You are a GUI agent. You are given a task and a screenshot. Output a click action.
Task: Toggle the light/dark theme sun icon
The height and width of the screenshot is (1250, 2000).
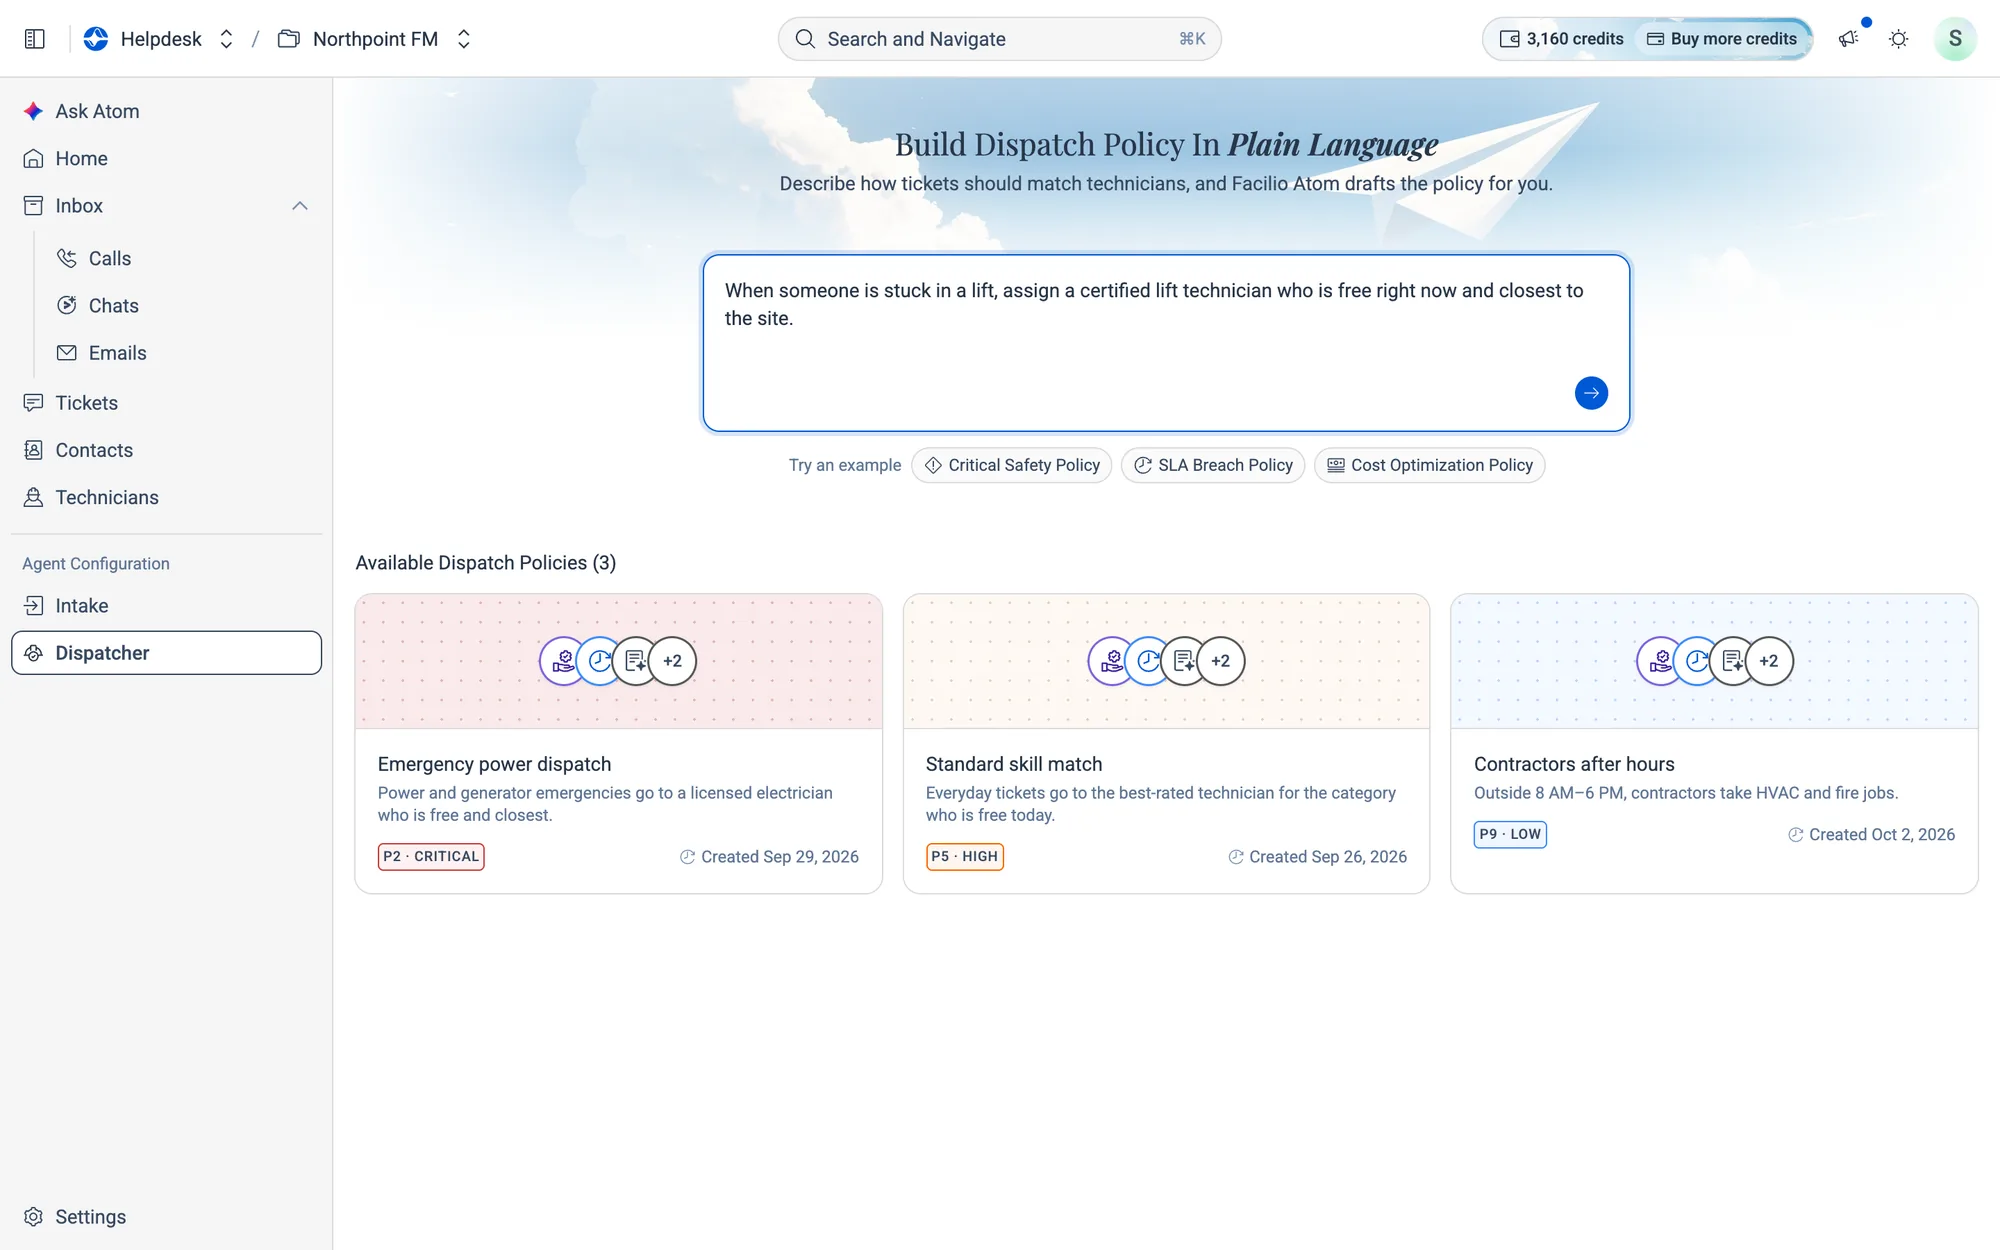pos(1898,39)
